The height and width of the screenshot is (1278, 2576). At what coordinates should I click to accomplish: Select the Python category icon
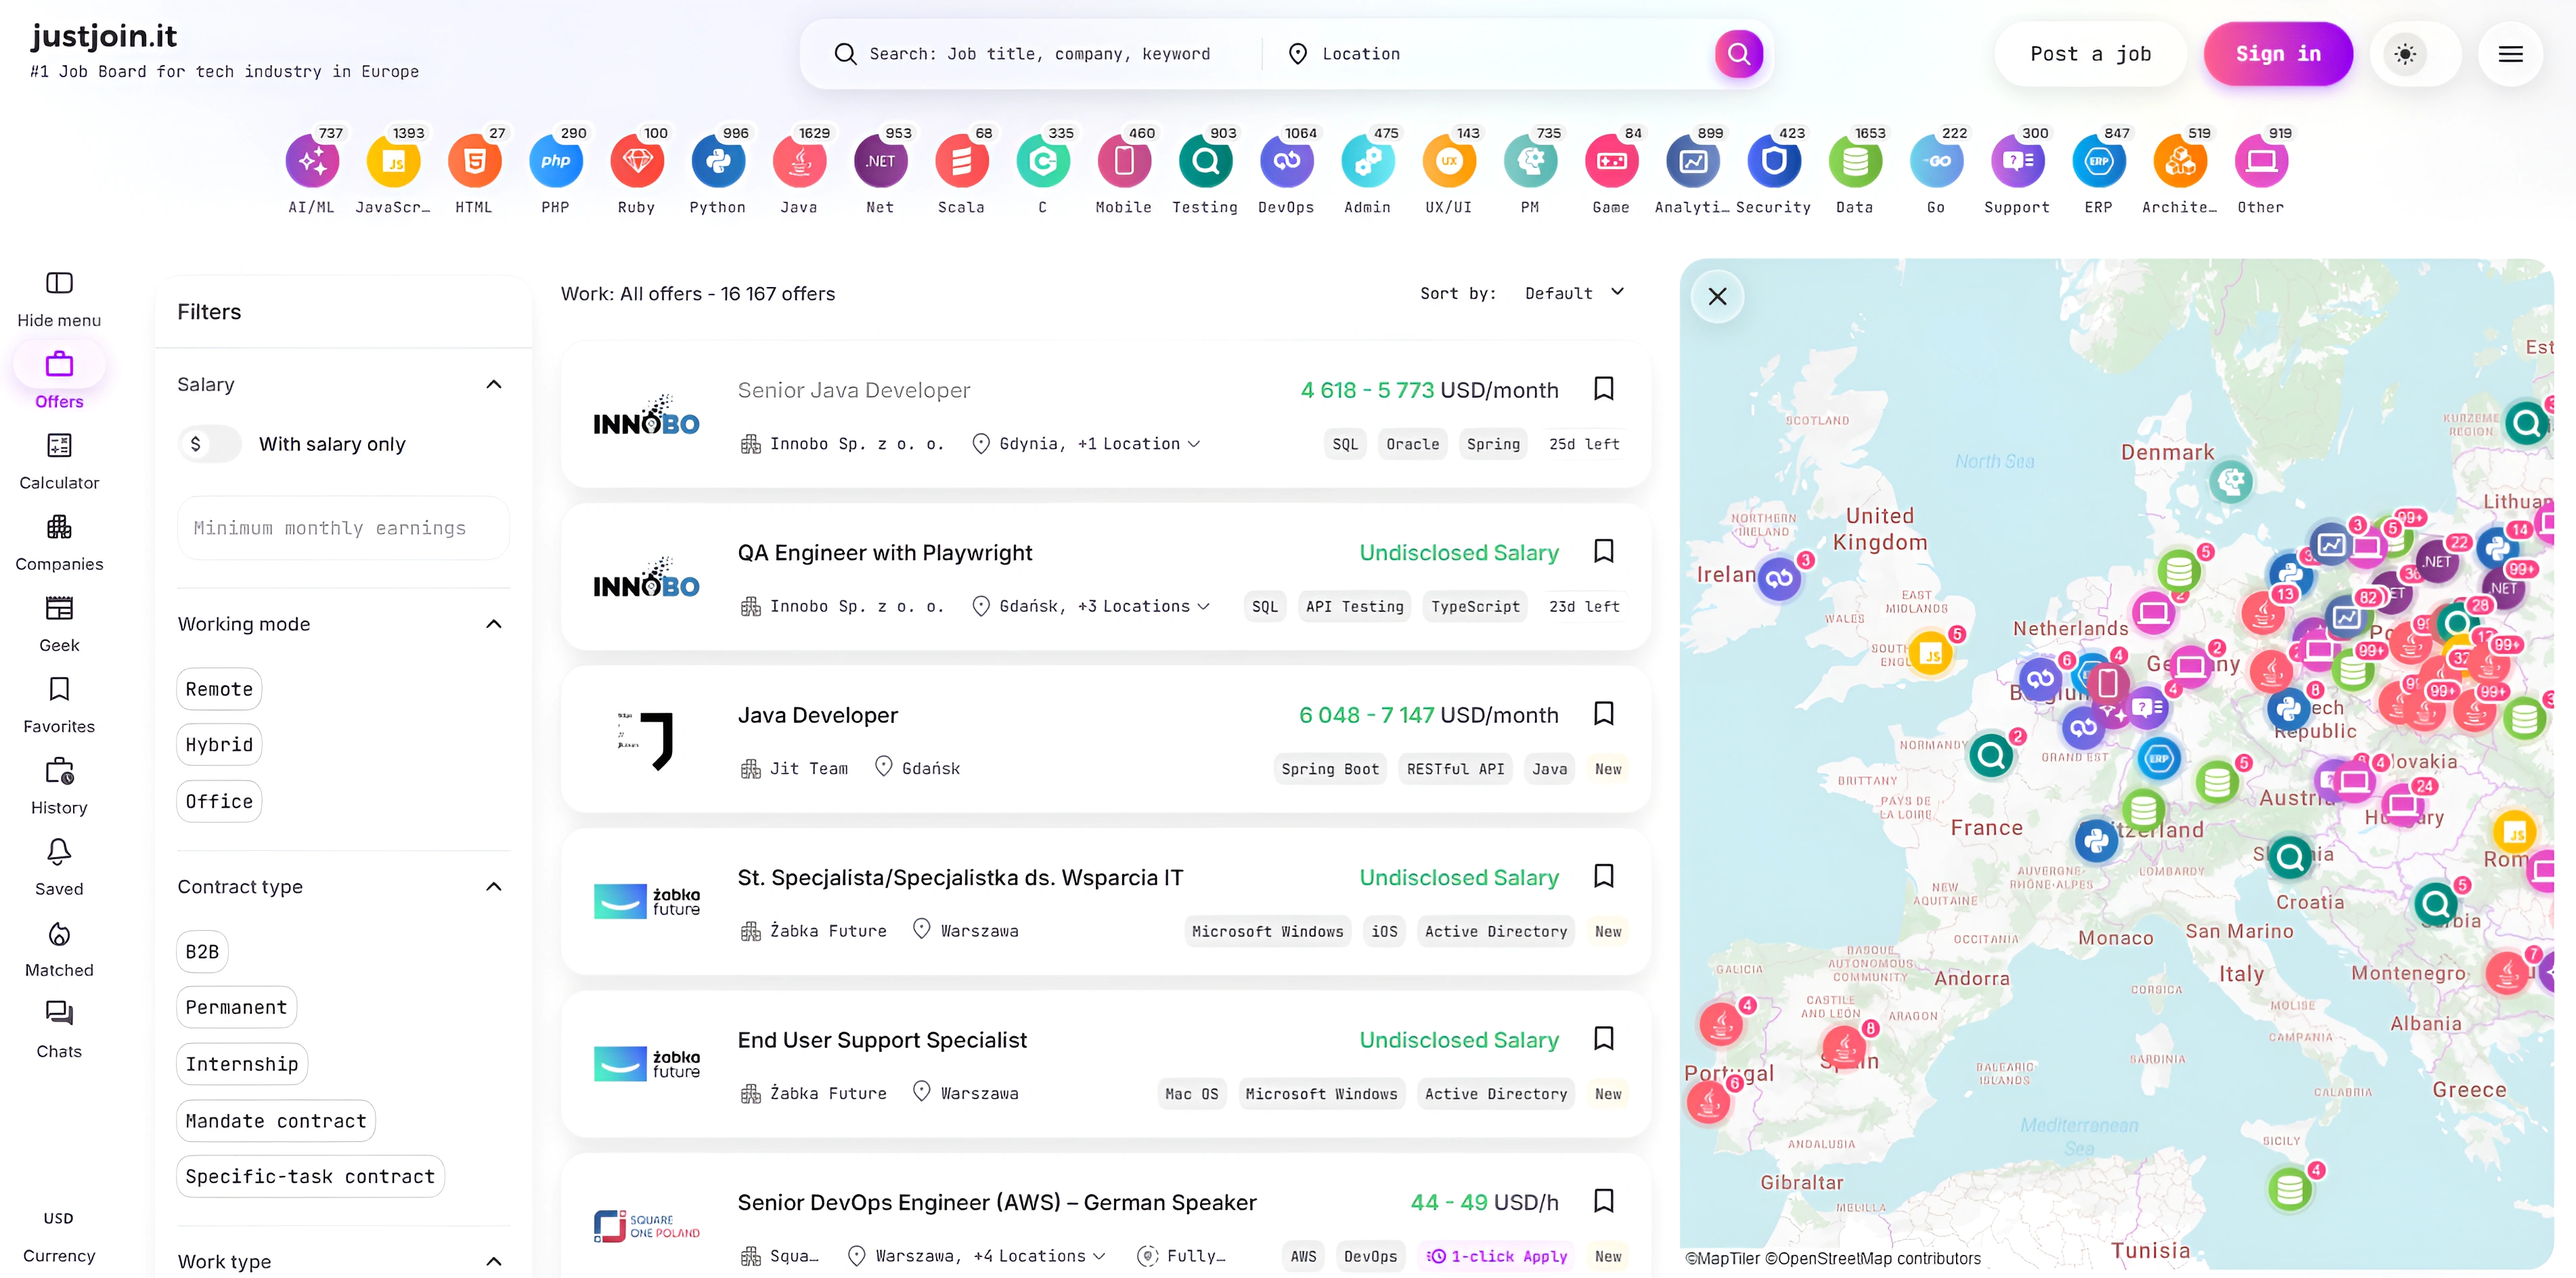pos(718,162)
